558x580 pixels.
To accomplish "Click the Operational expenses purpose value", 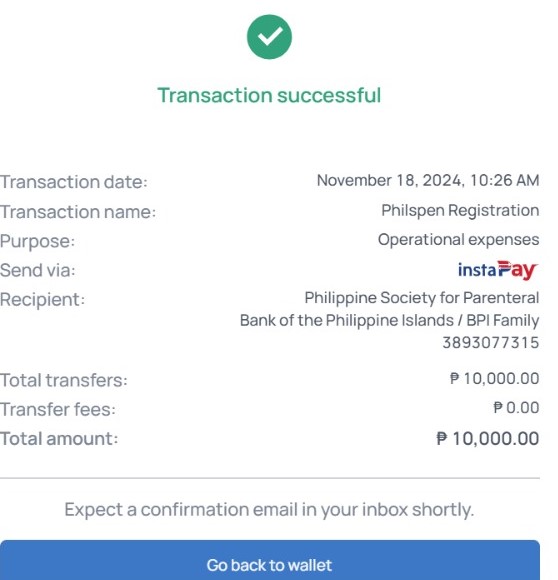I will 458,240.
